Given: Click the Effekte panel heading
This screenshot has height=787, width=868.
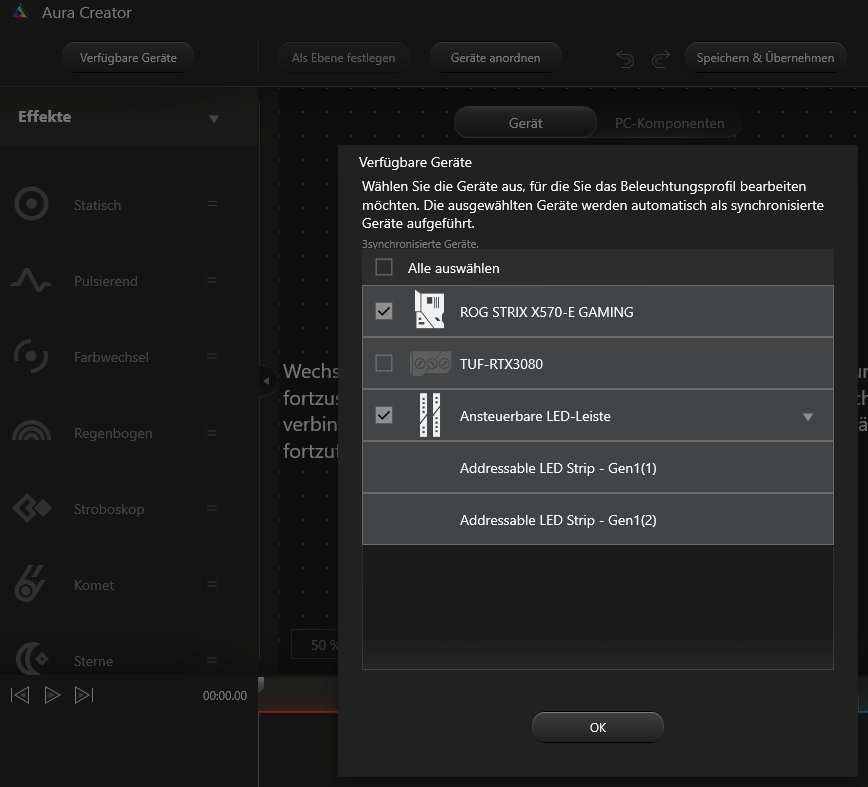Looking at the screenshot, I should [x=44, y=117].
